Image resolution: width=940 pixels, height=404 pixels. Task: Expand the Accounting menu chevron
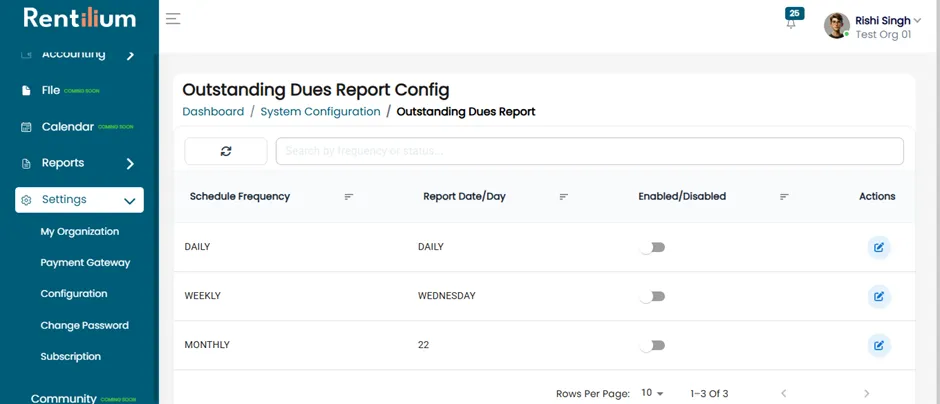(x=130, y=56)
